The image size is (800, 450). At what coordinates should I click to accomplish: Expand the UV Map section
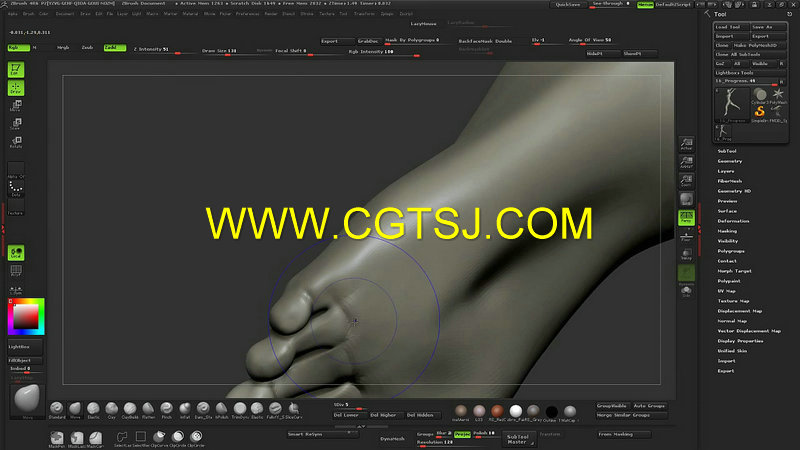(x=727, y=291)
